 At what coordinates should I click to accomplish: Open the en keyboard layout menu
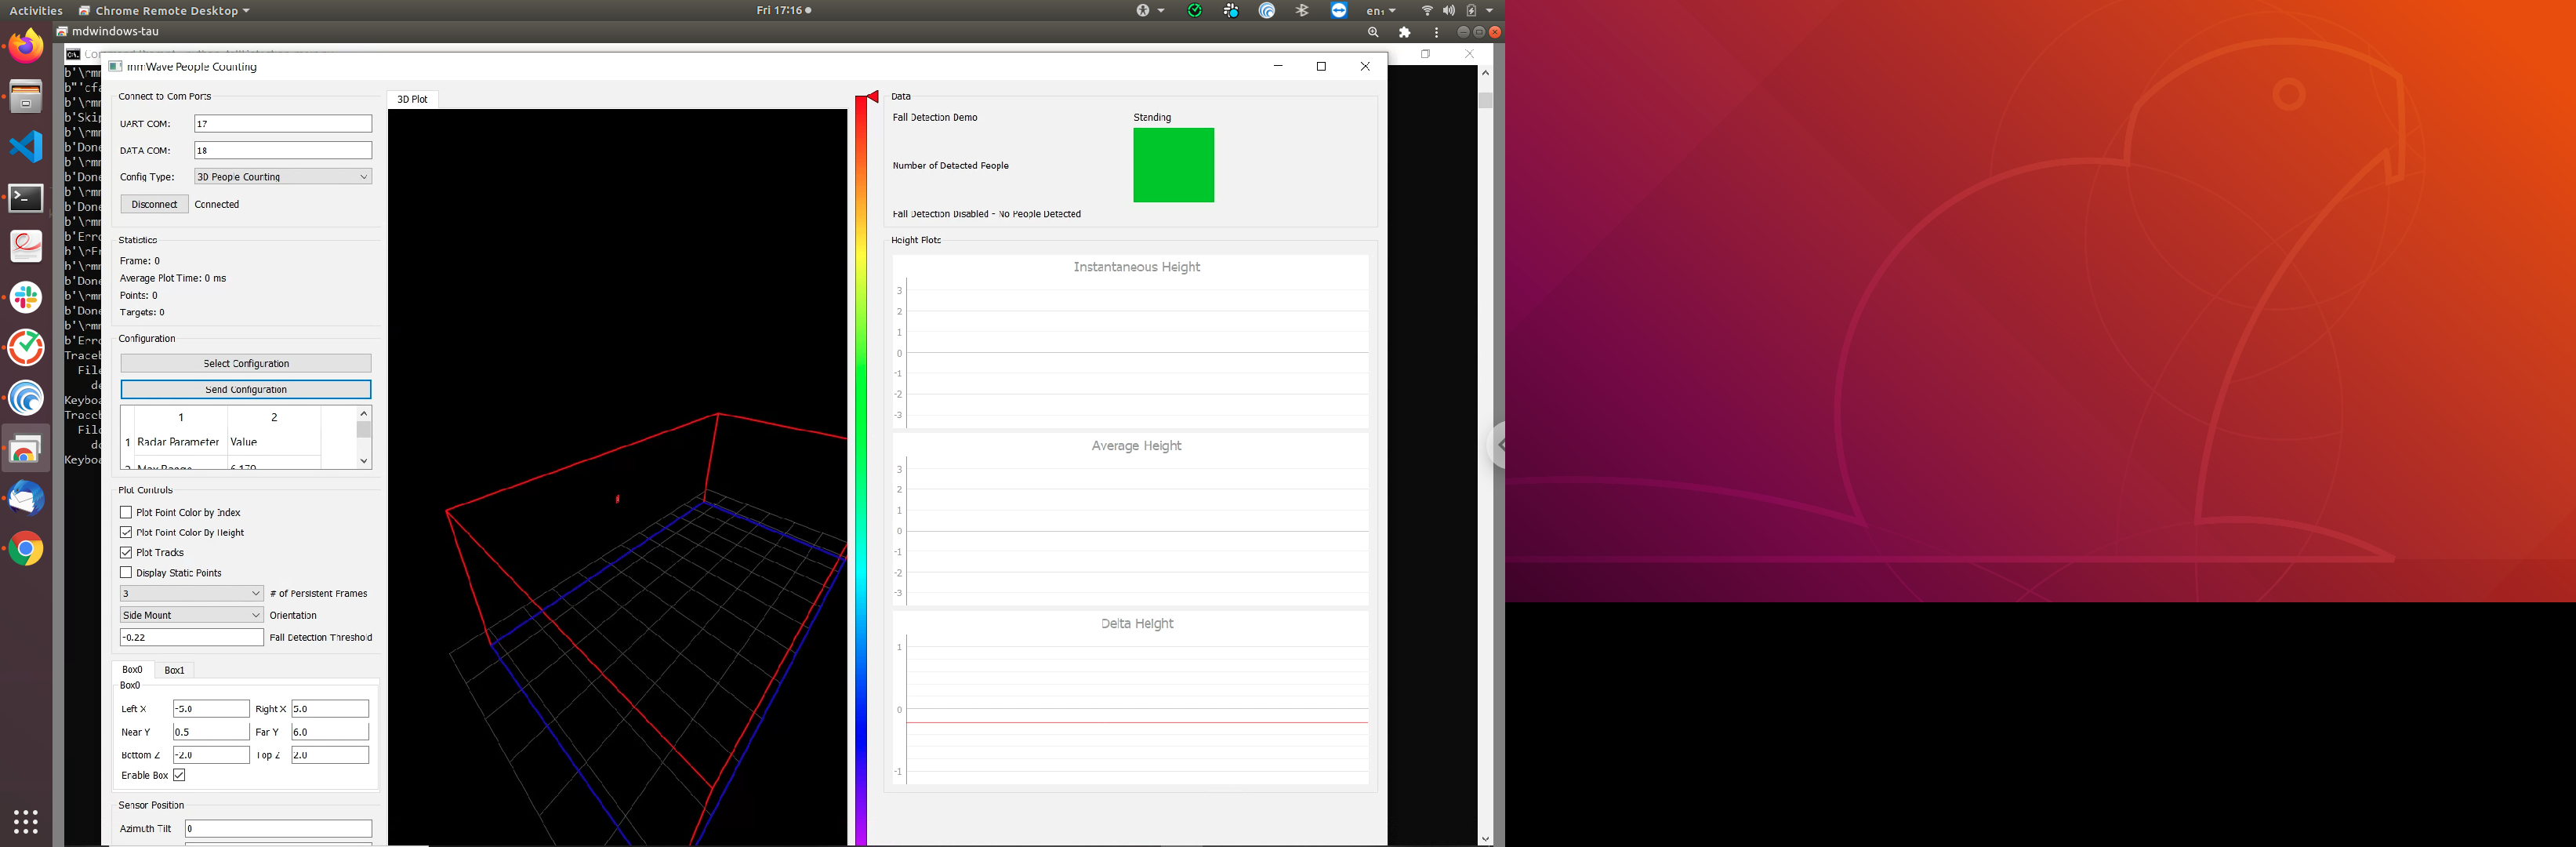click(1381, 10)
